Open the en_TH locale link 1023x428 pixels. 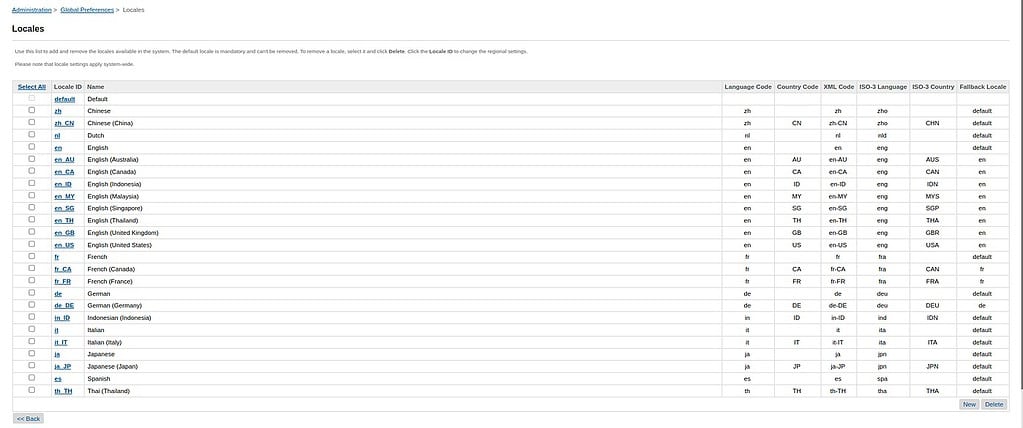pyautogui.click(x=64, y=221)
